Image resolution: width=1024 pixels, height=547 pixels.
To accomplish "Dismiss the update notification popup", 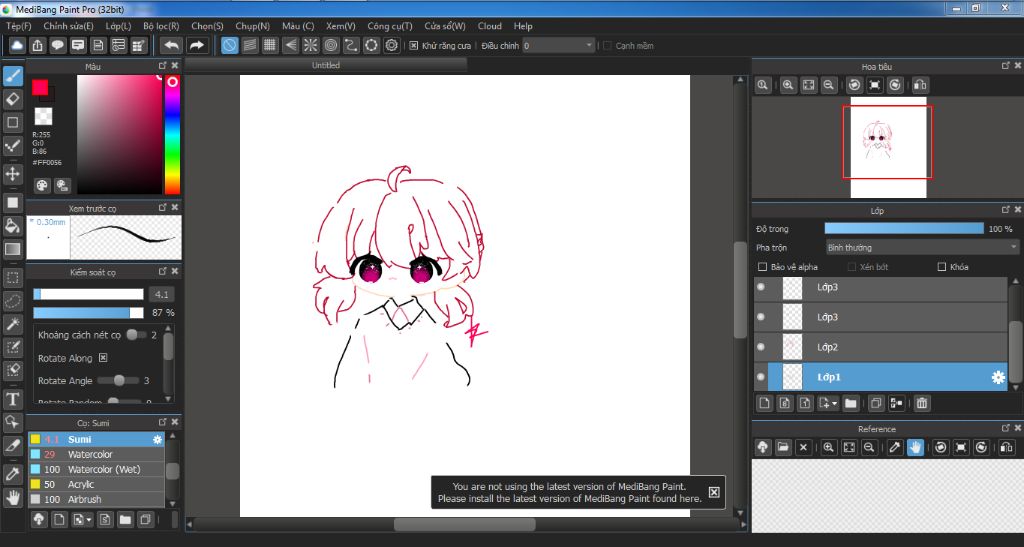I will click(x=714, y=492).
